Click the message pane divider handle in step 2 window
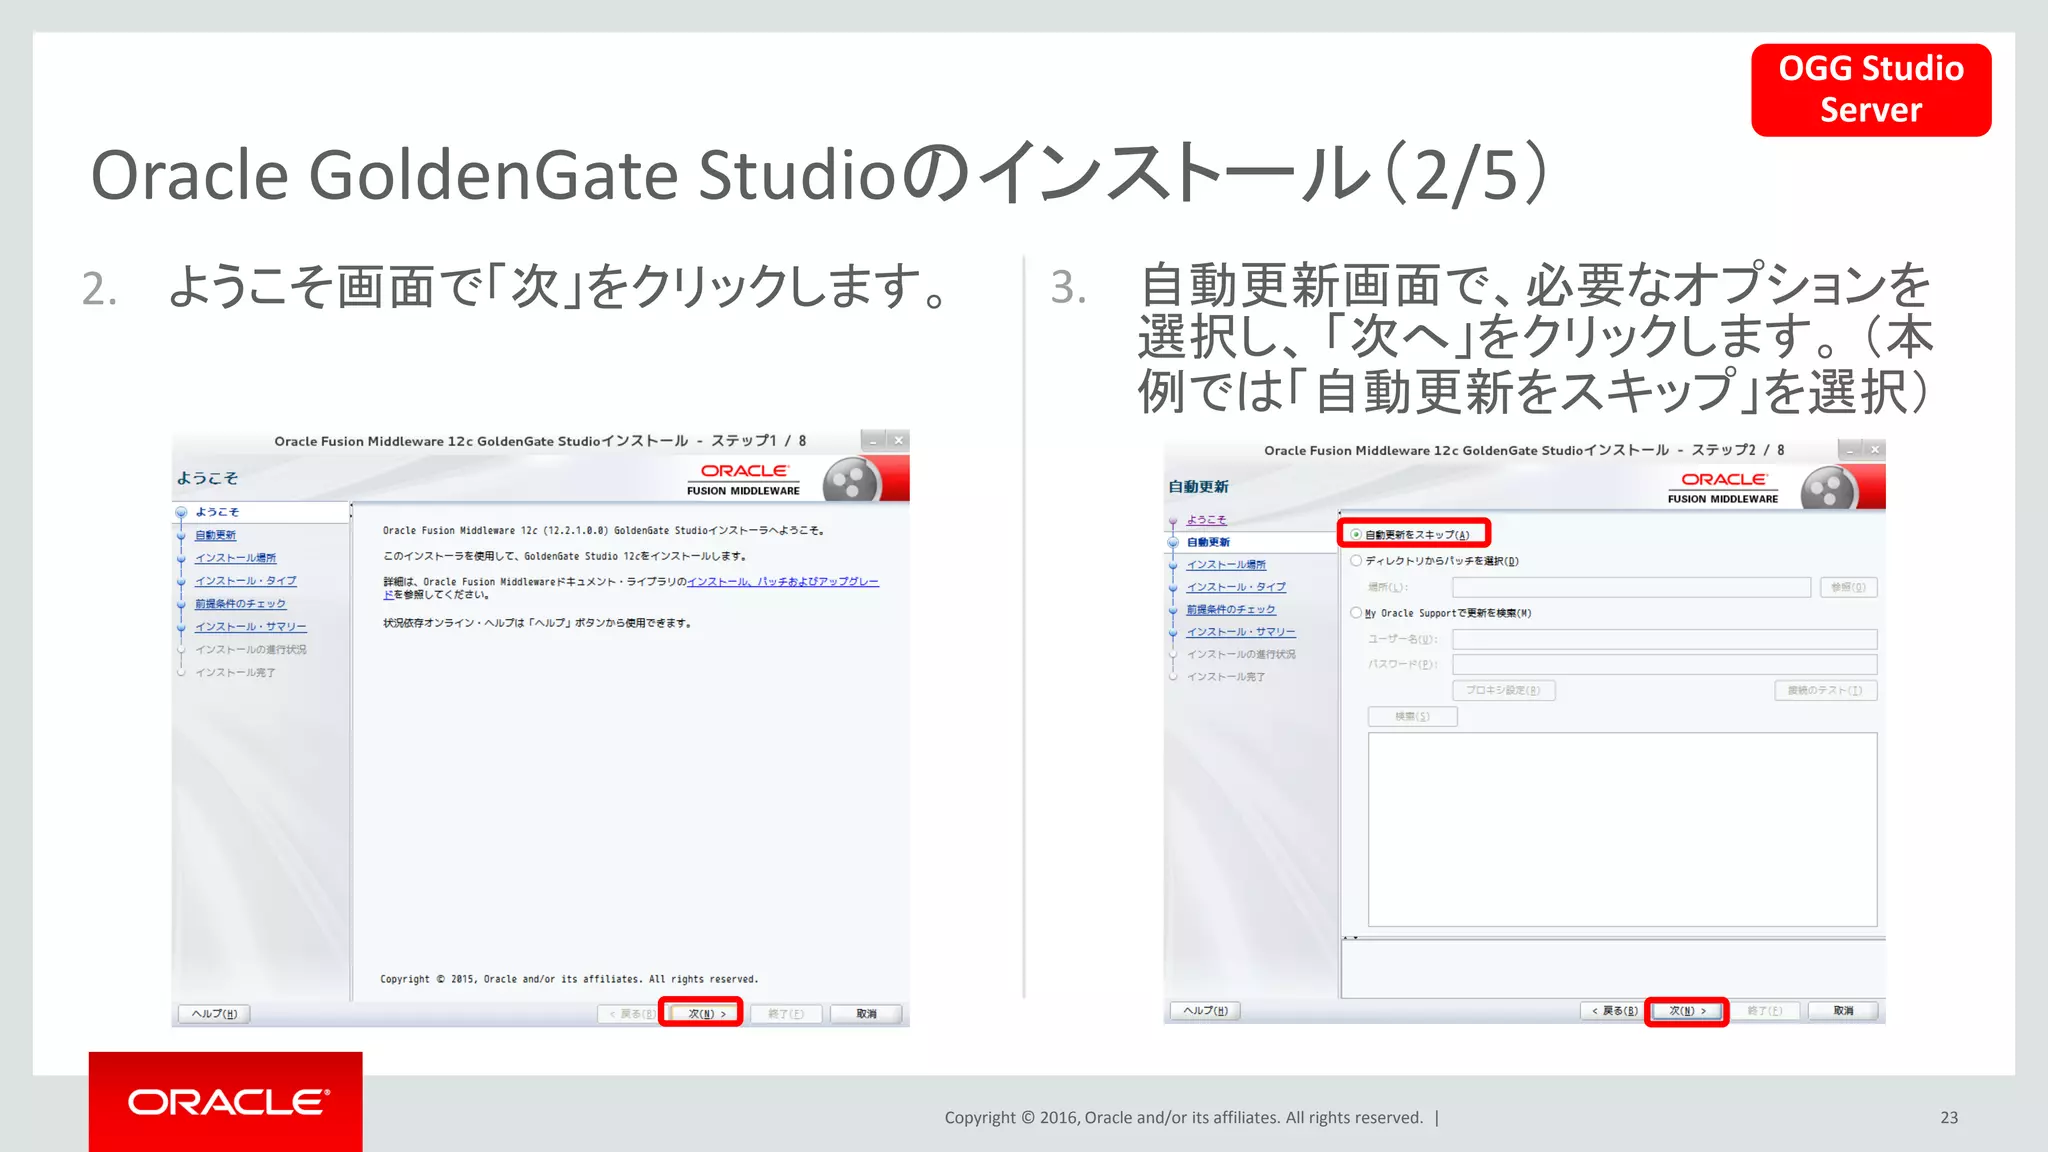Viewport: 2048px width, 1152px height. pos(1350,938)
